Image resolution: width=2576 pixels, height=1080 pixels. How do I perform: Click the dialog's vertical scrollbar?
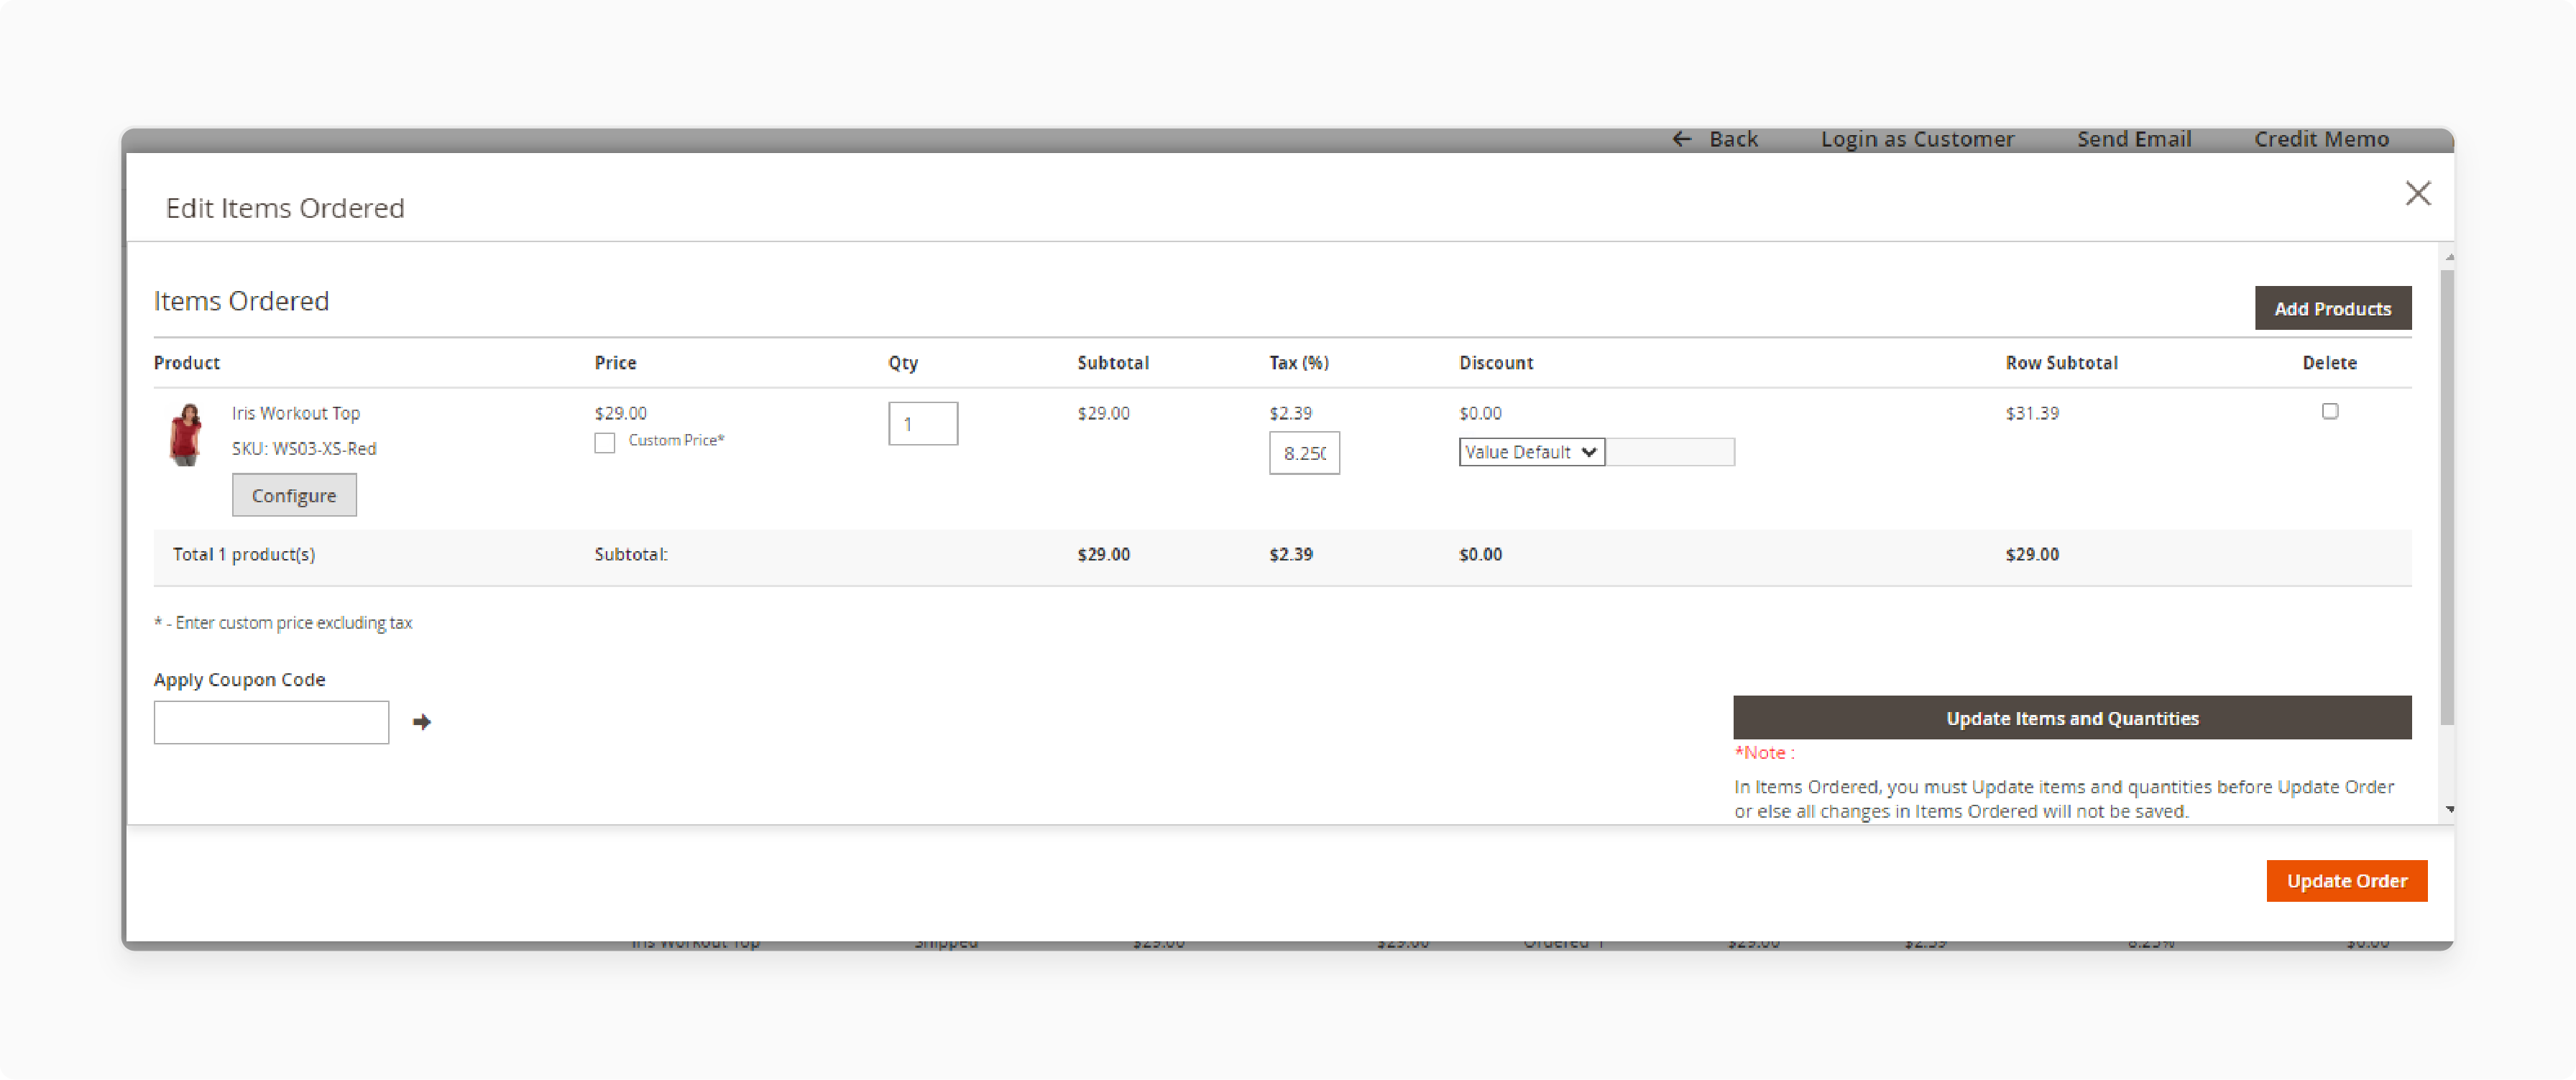coord(2446,497)
